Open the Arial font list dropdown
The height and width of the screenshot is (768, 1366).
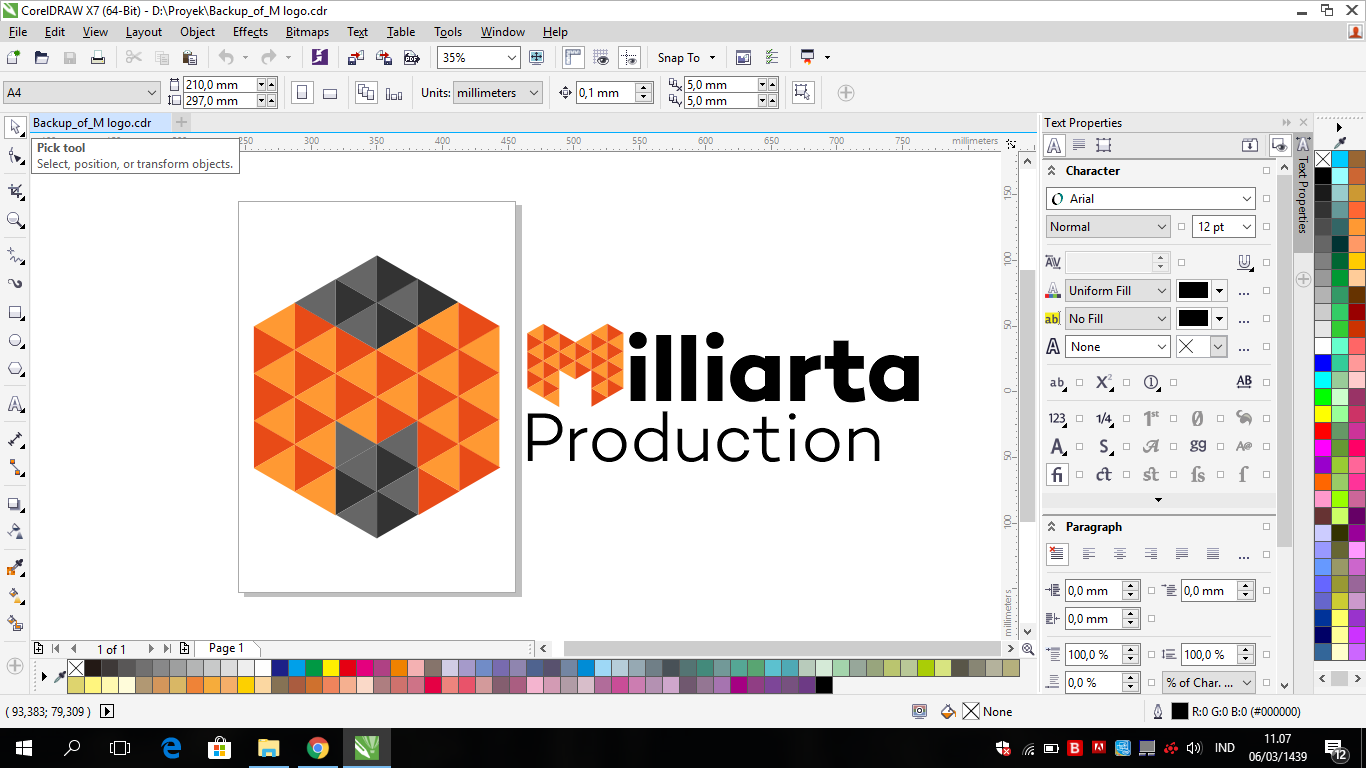click(x=1245, y=199)
